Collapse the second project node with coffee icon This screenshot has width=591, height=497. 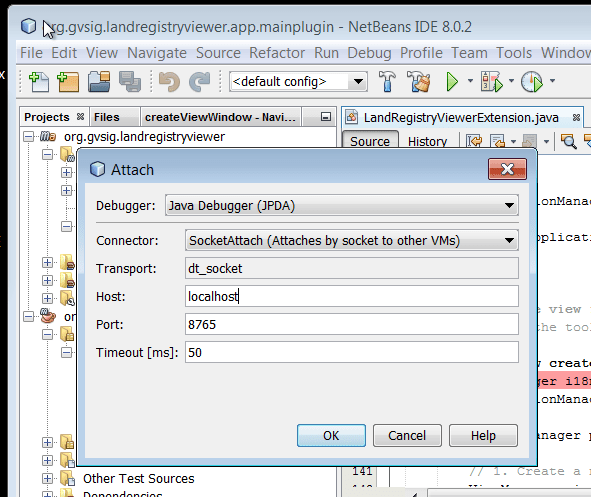pyautogui.click(x=28, y=316)
